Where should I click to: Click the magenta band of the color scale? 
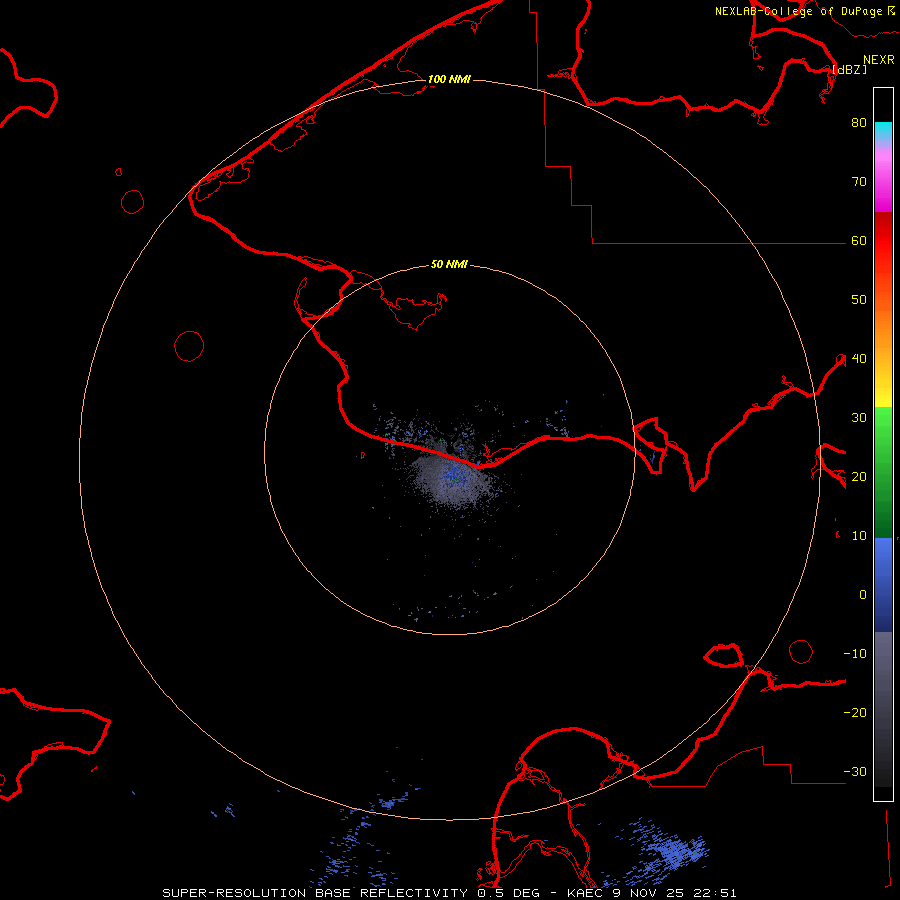coord(883,184)
